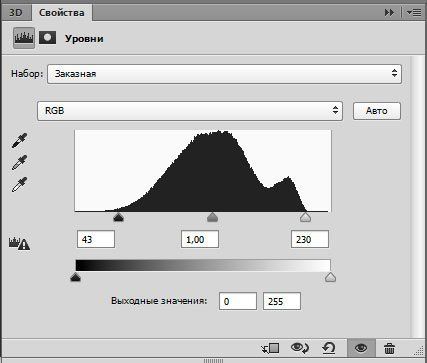Click the histogram graph area
This screenshot has height=363, width=427.
[x=203, y=171]
